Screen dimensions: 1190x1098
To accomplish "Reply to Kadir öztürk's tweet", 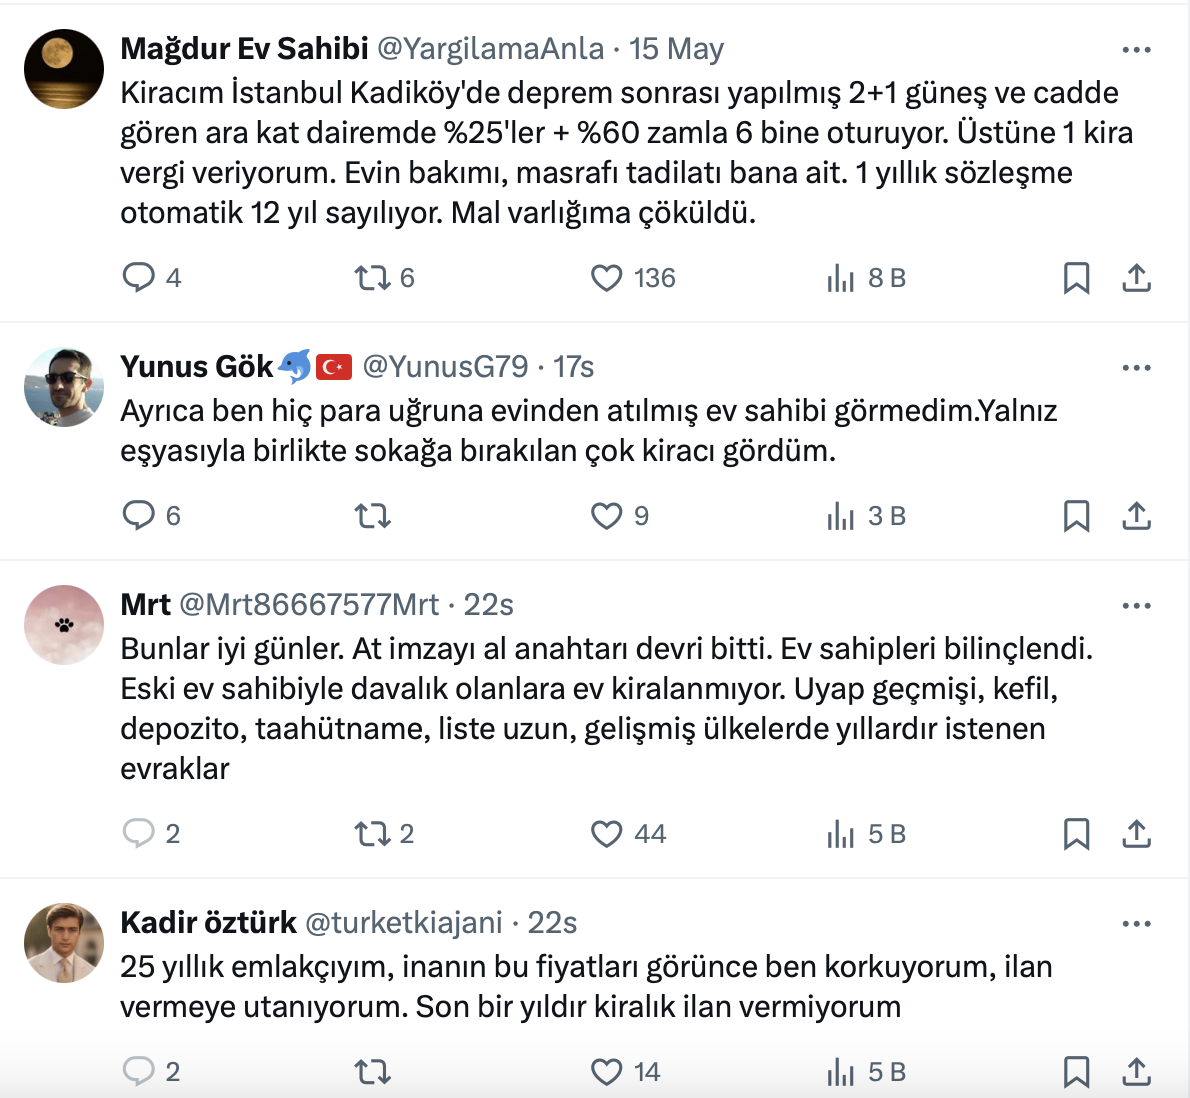I will coord(138,1072).
